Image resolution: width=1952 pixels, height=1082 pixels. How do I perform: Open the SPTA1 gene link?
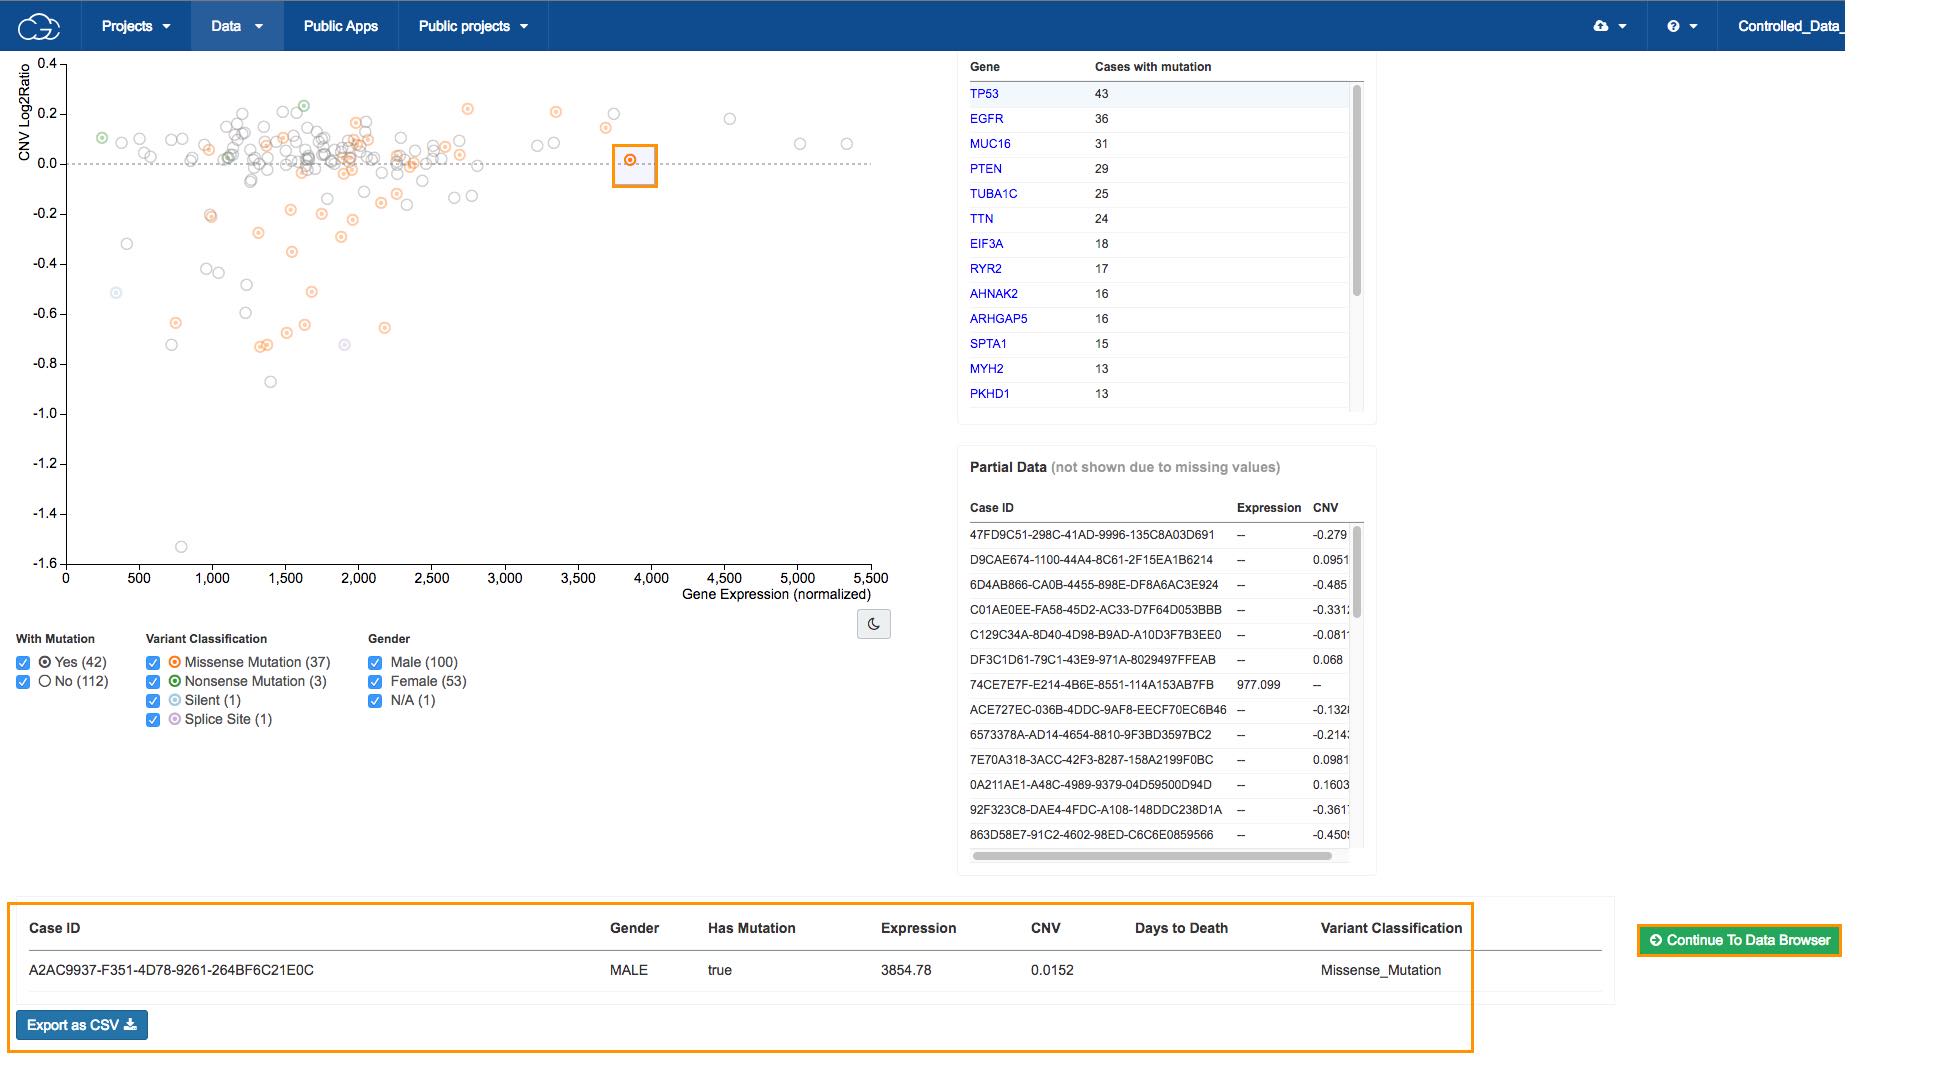point(988,344)
